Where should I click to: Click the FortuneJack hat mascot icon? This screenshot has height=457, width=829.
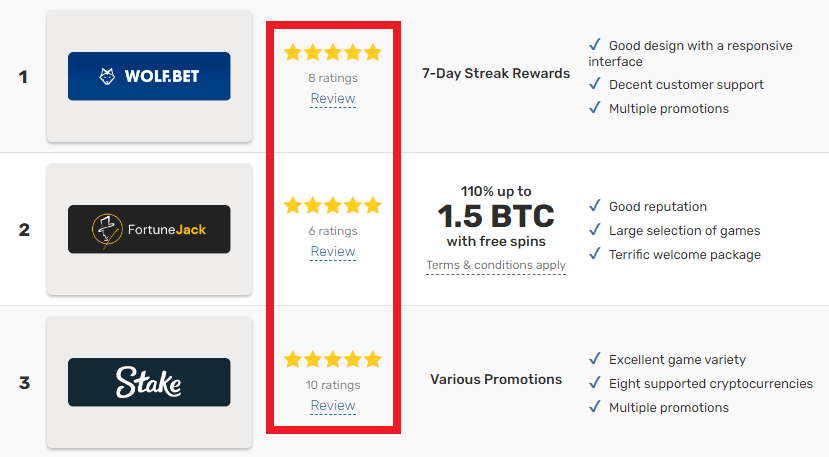click(107, 231)
